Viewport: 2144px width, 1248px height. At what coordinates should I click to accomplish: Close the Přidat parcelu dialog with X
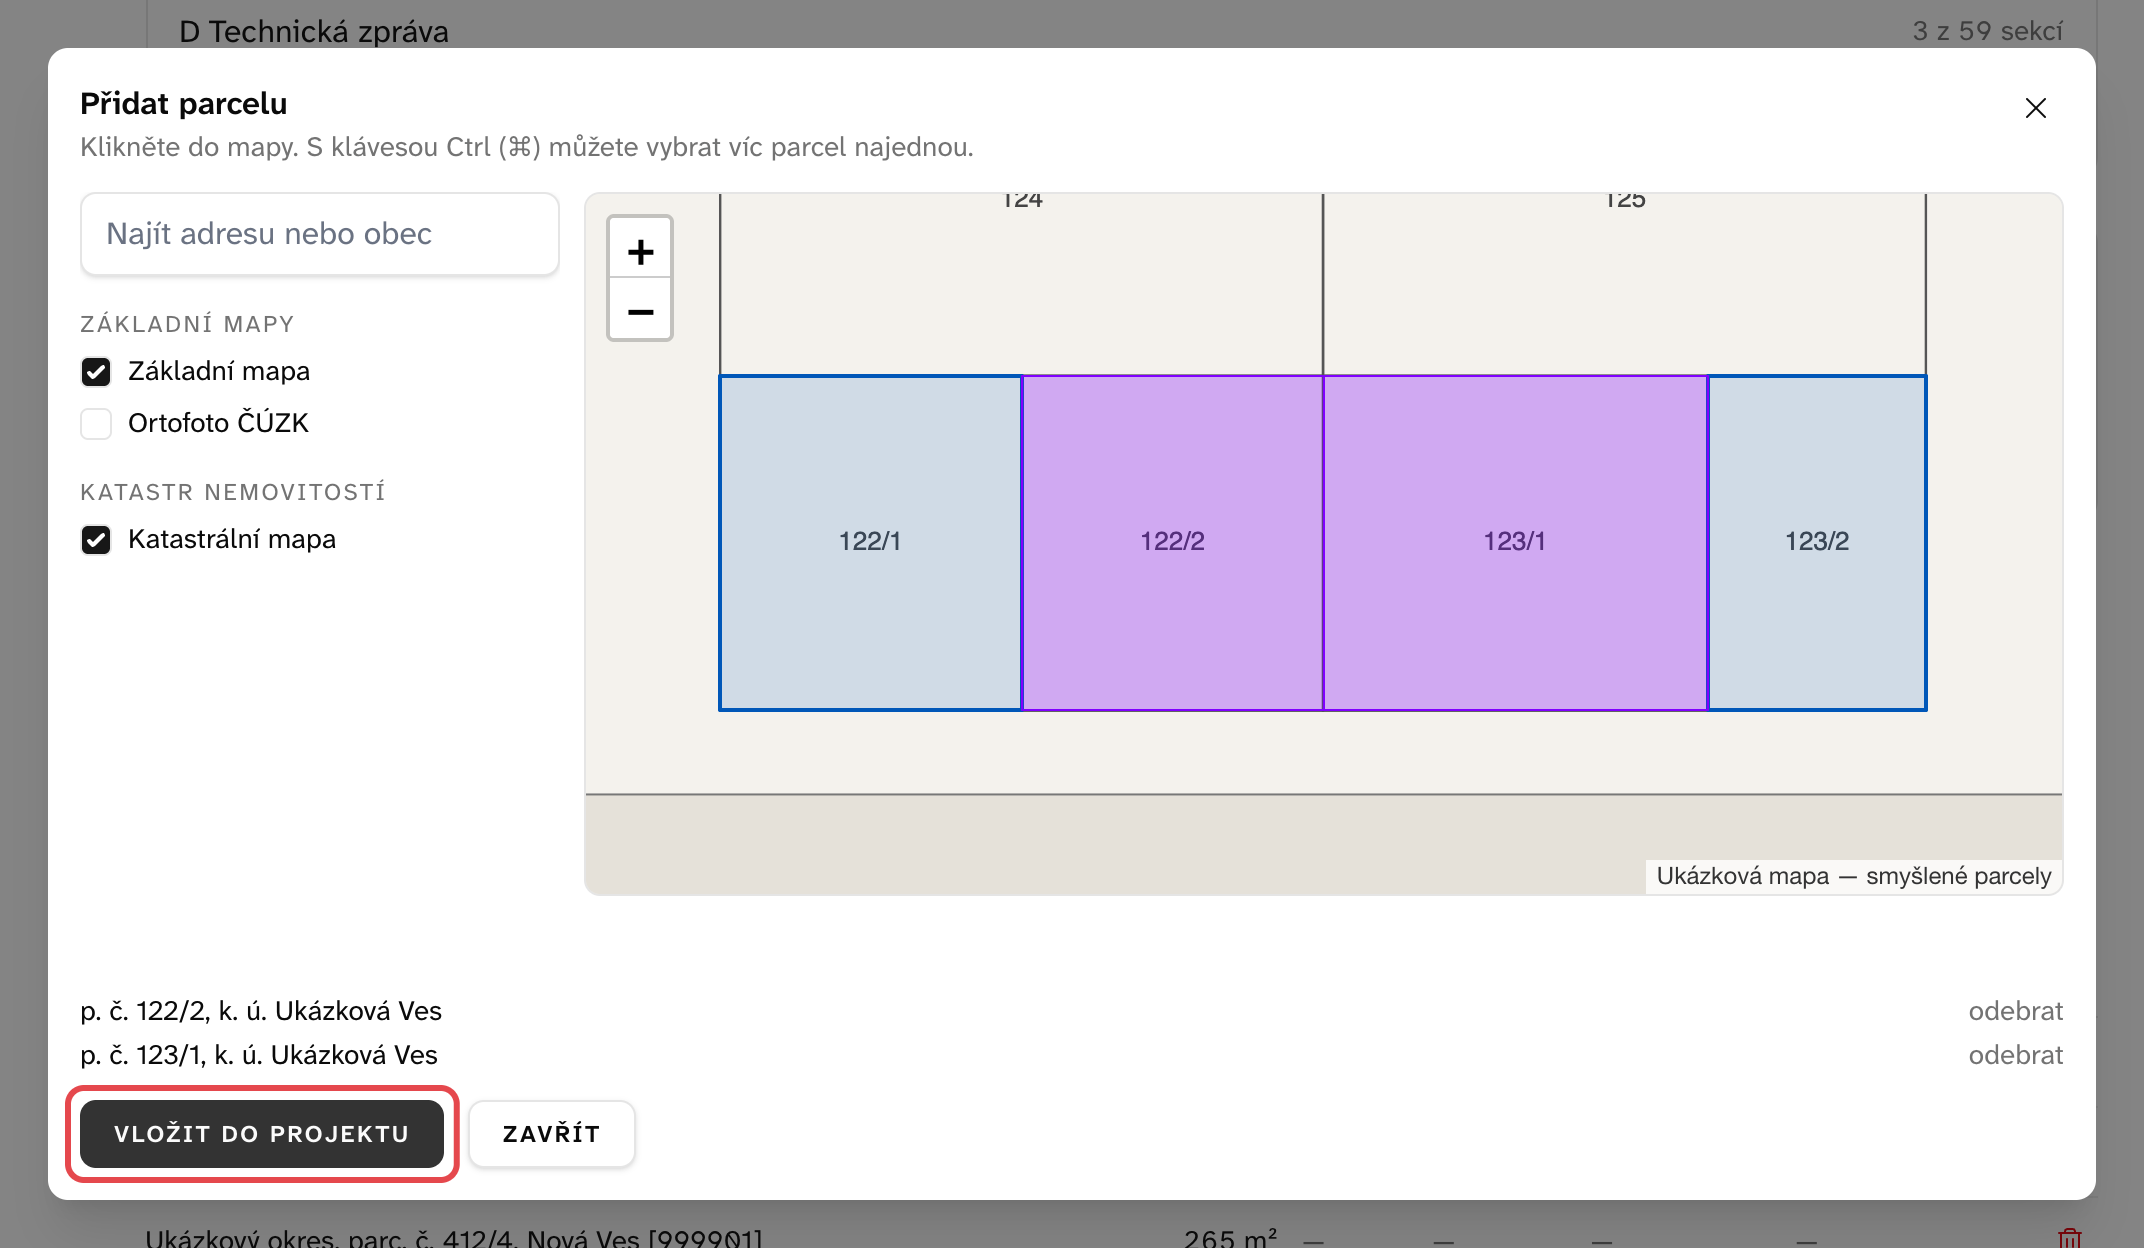(x=2035, y=108)
